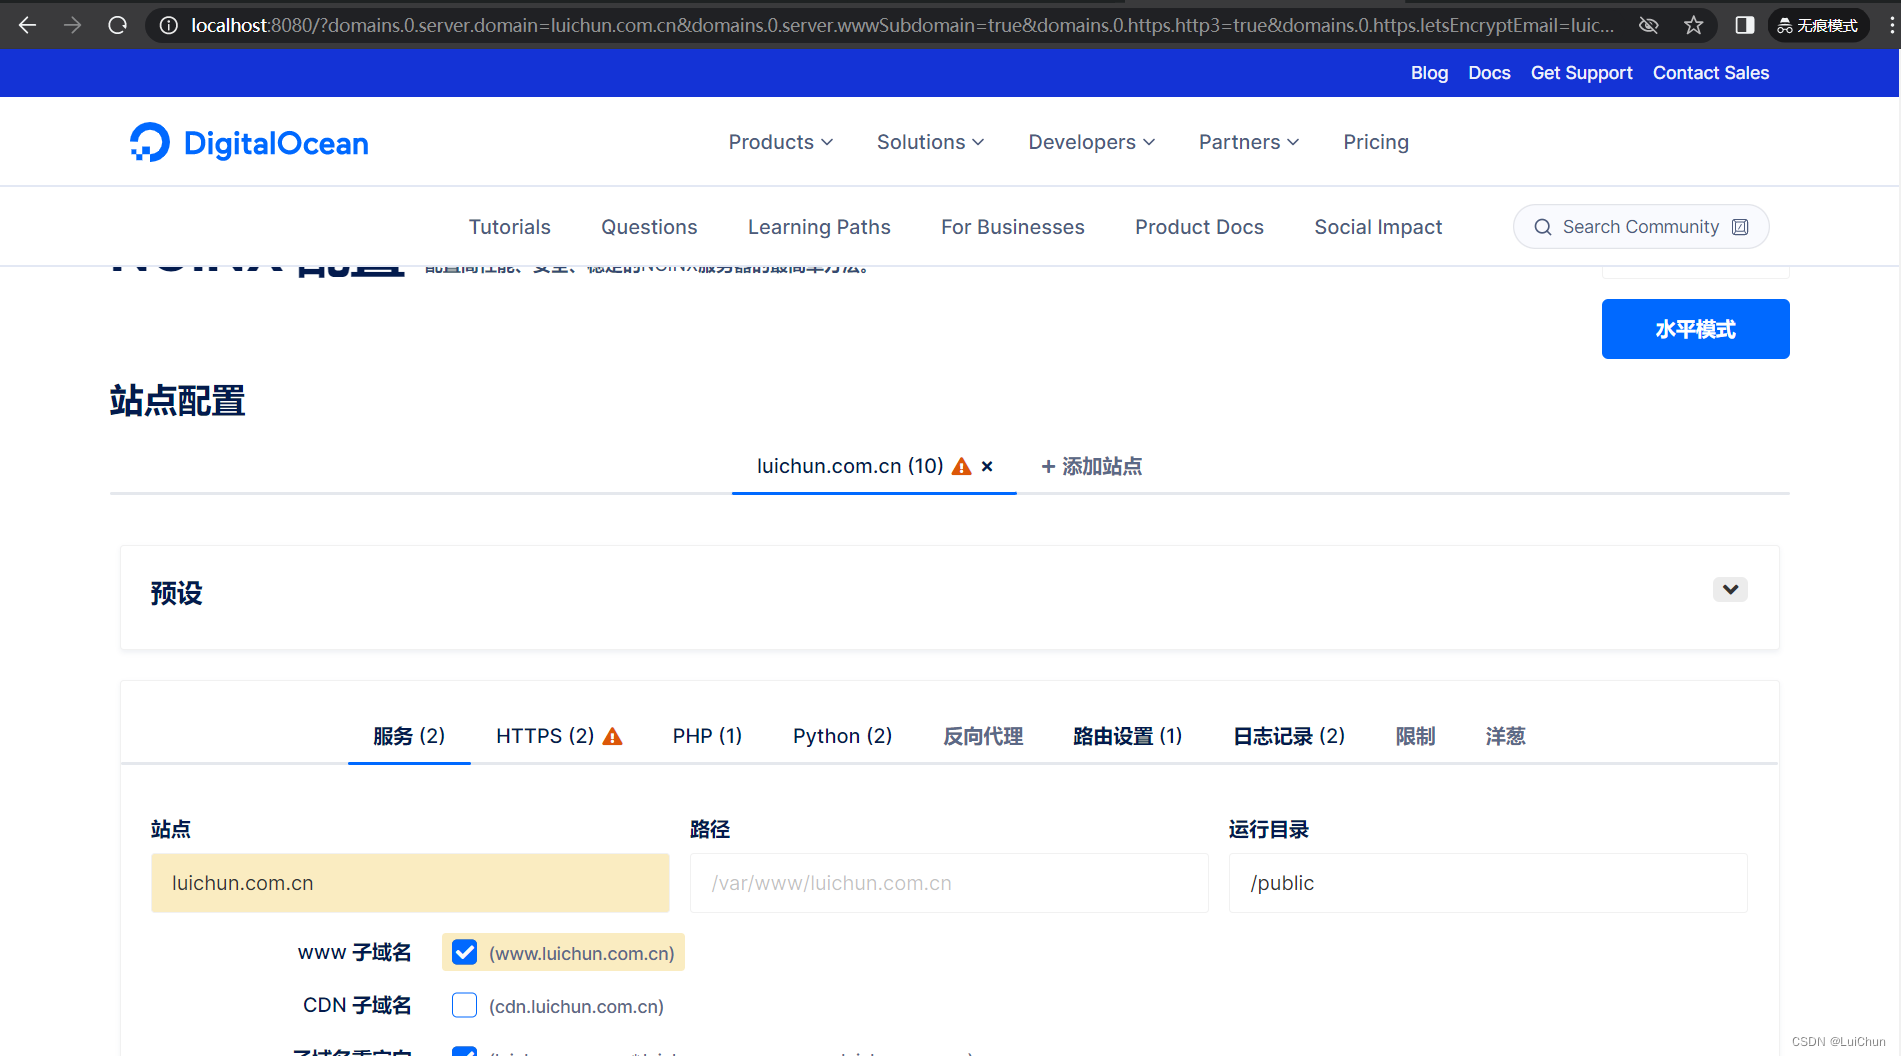This screenshot has height=1056, width=1901.
Task: Switch to the 日志记录 (2) tab
Action: [x=1289, y=736]
